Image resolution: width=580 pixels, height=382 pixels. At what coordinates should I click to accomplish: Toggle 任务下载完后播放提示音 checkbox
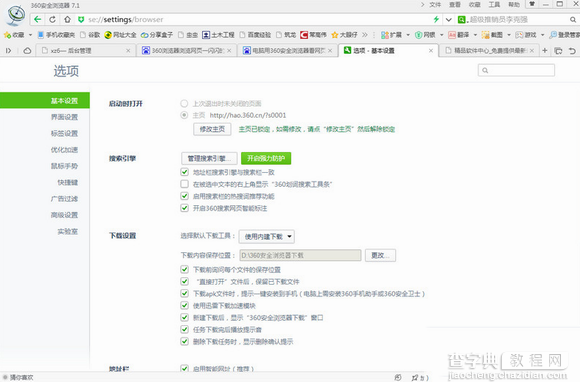[x=184, y=329]
